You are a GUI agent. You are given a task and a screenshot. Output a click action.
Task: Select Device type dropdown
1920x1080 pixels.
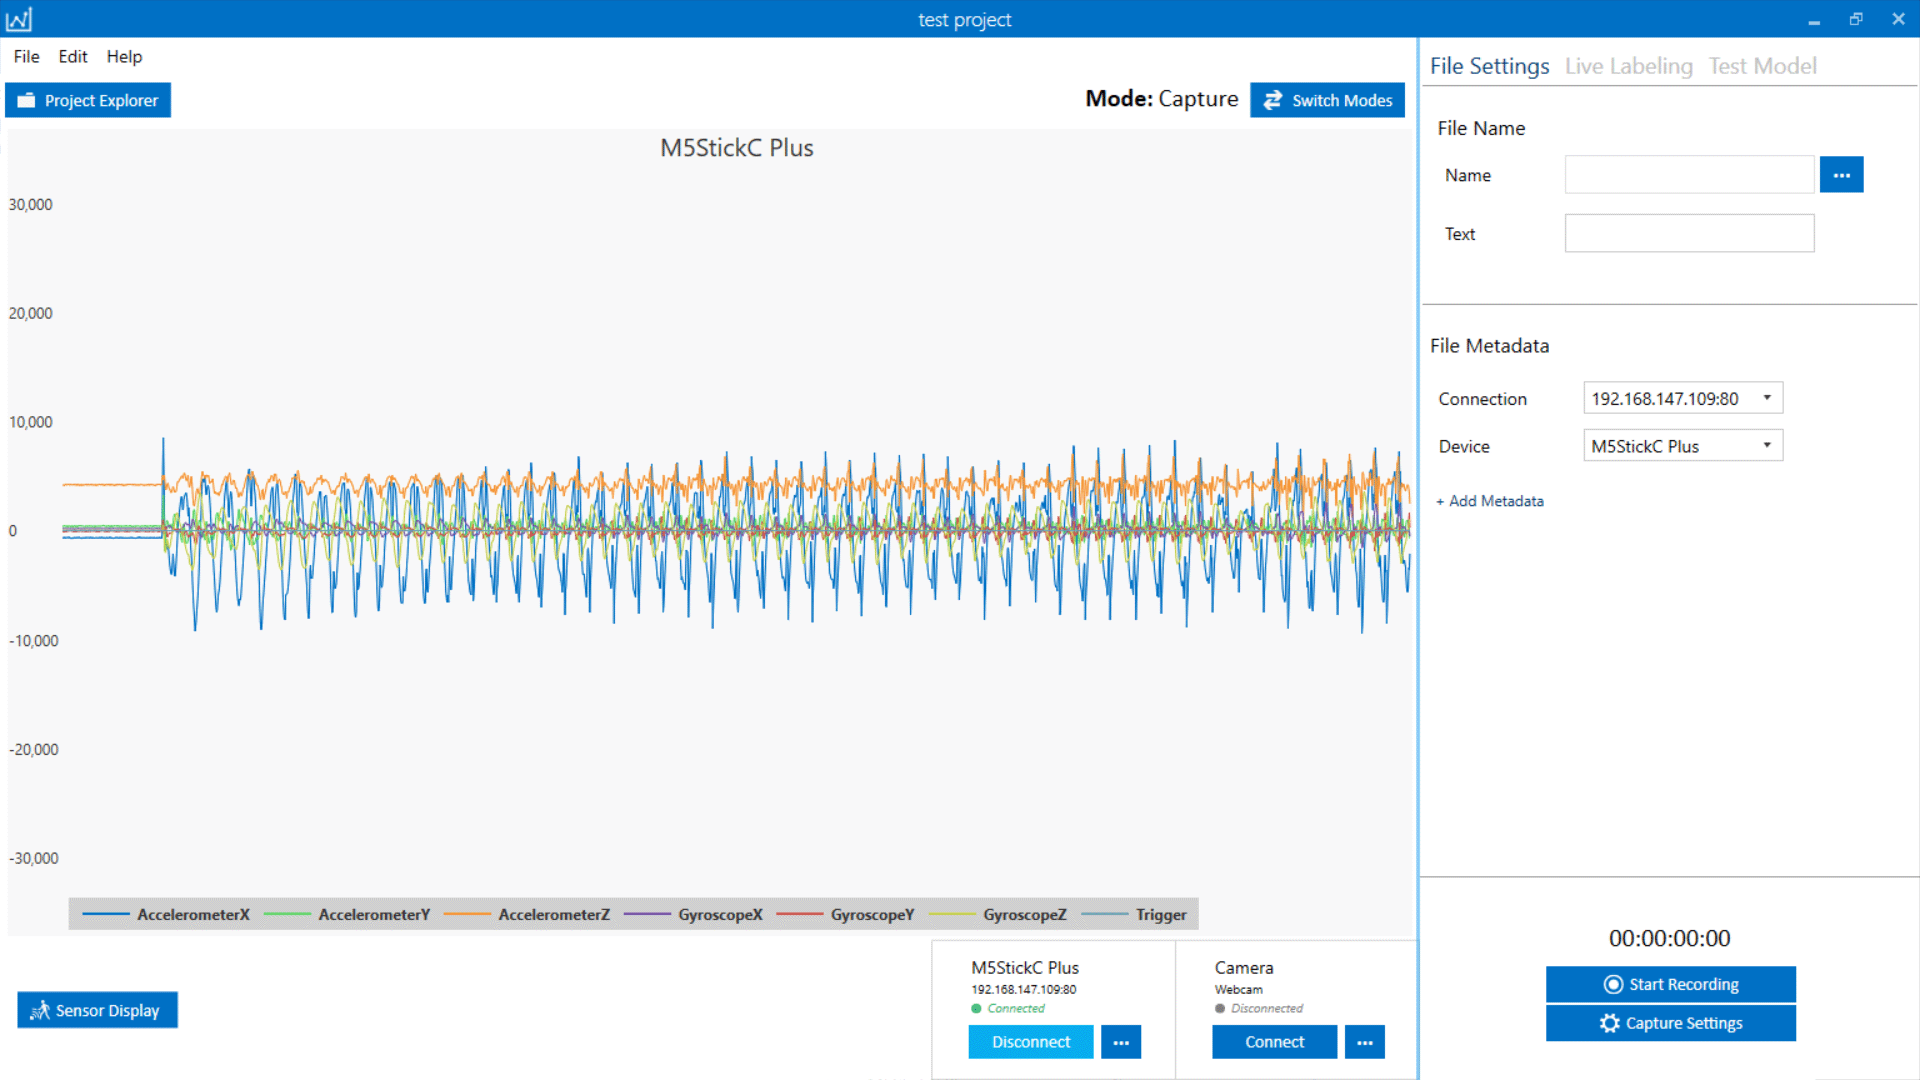coord(1681,446)
